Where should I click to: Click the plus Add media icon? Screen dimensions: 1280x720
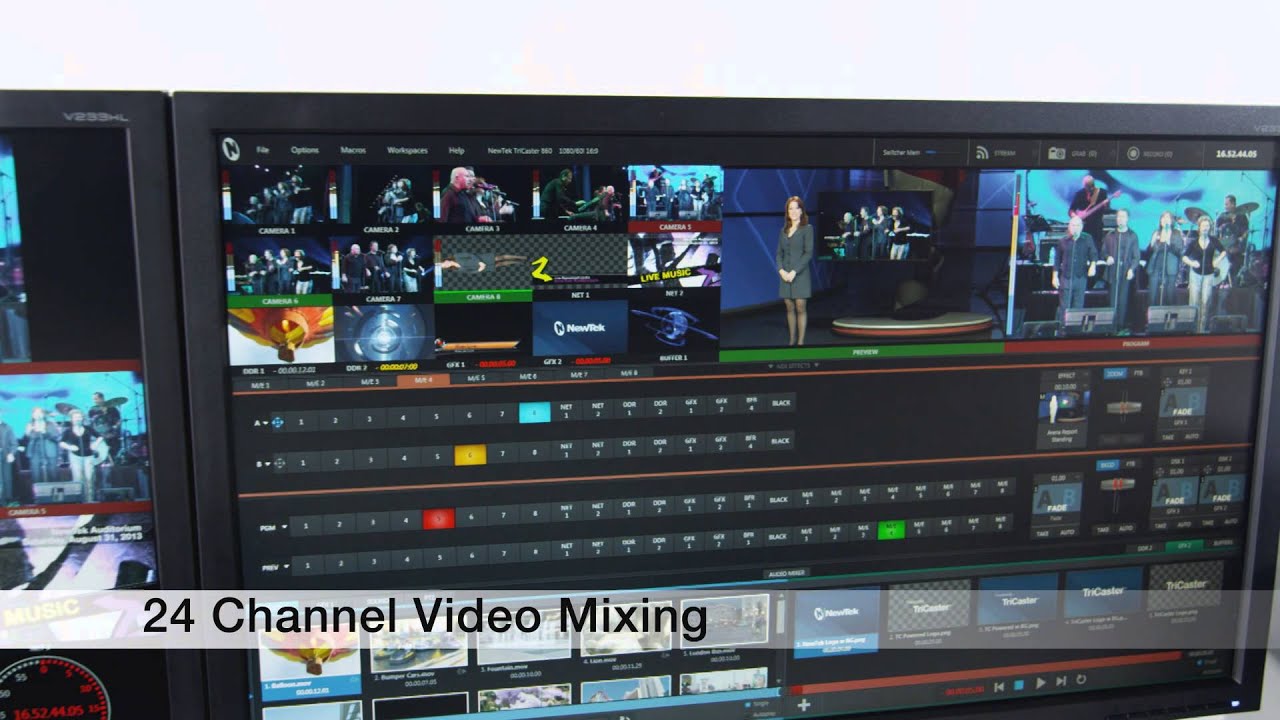803,705
